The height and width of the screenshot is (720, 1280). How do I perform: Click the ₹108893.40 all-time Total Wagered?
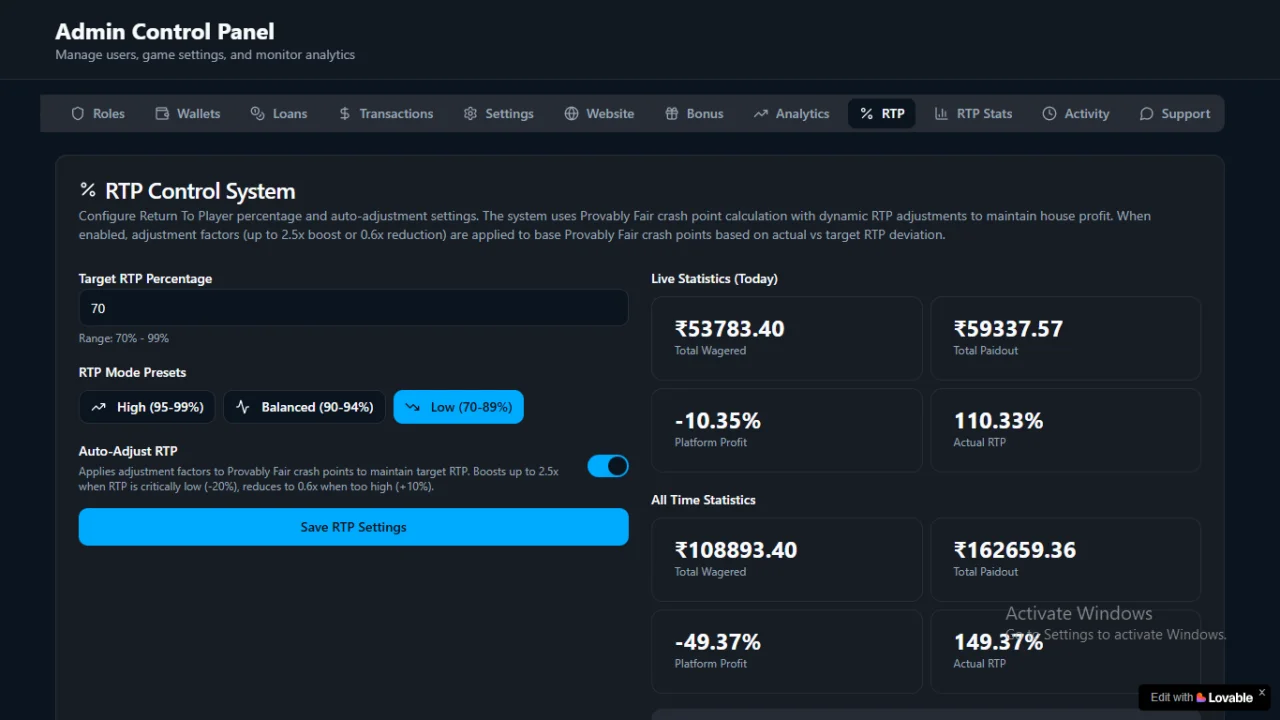[736, 550]
